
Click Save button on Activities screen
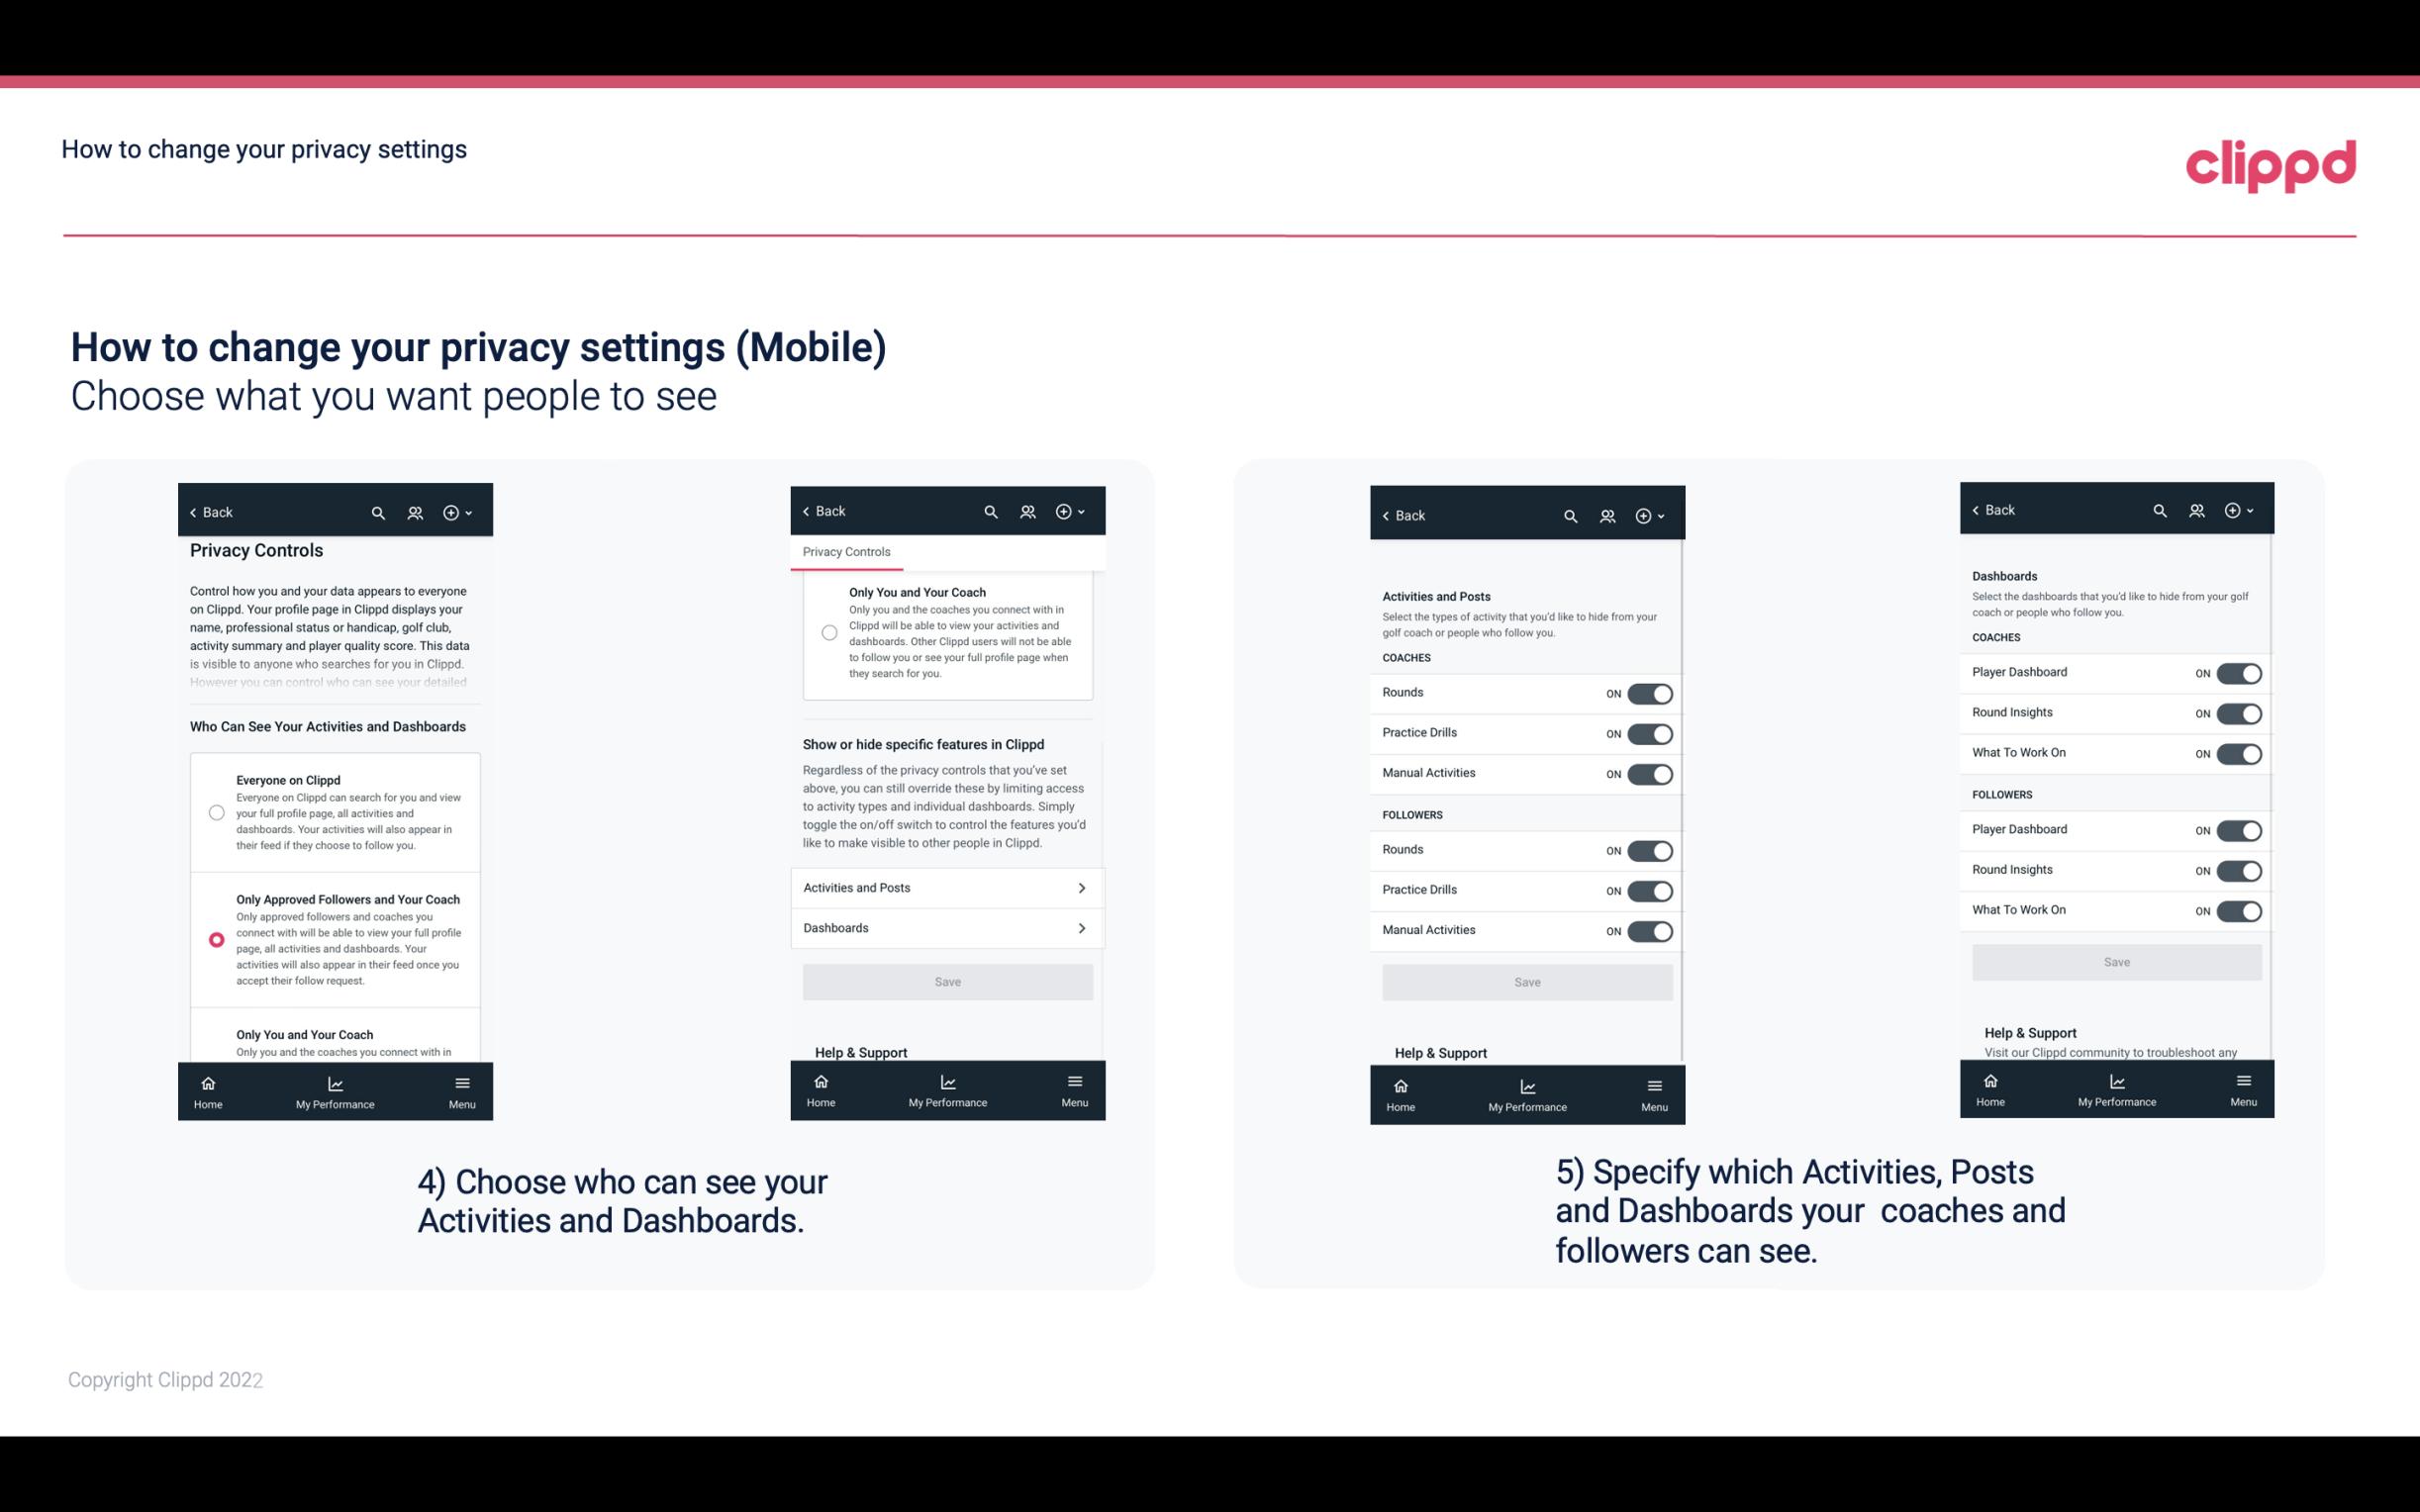tap(1526, 979)
